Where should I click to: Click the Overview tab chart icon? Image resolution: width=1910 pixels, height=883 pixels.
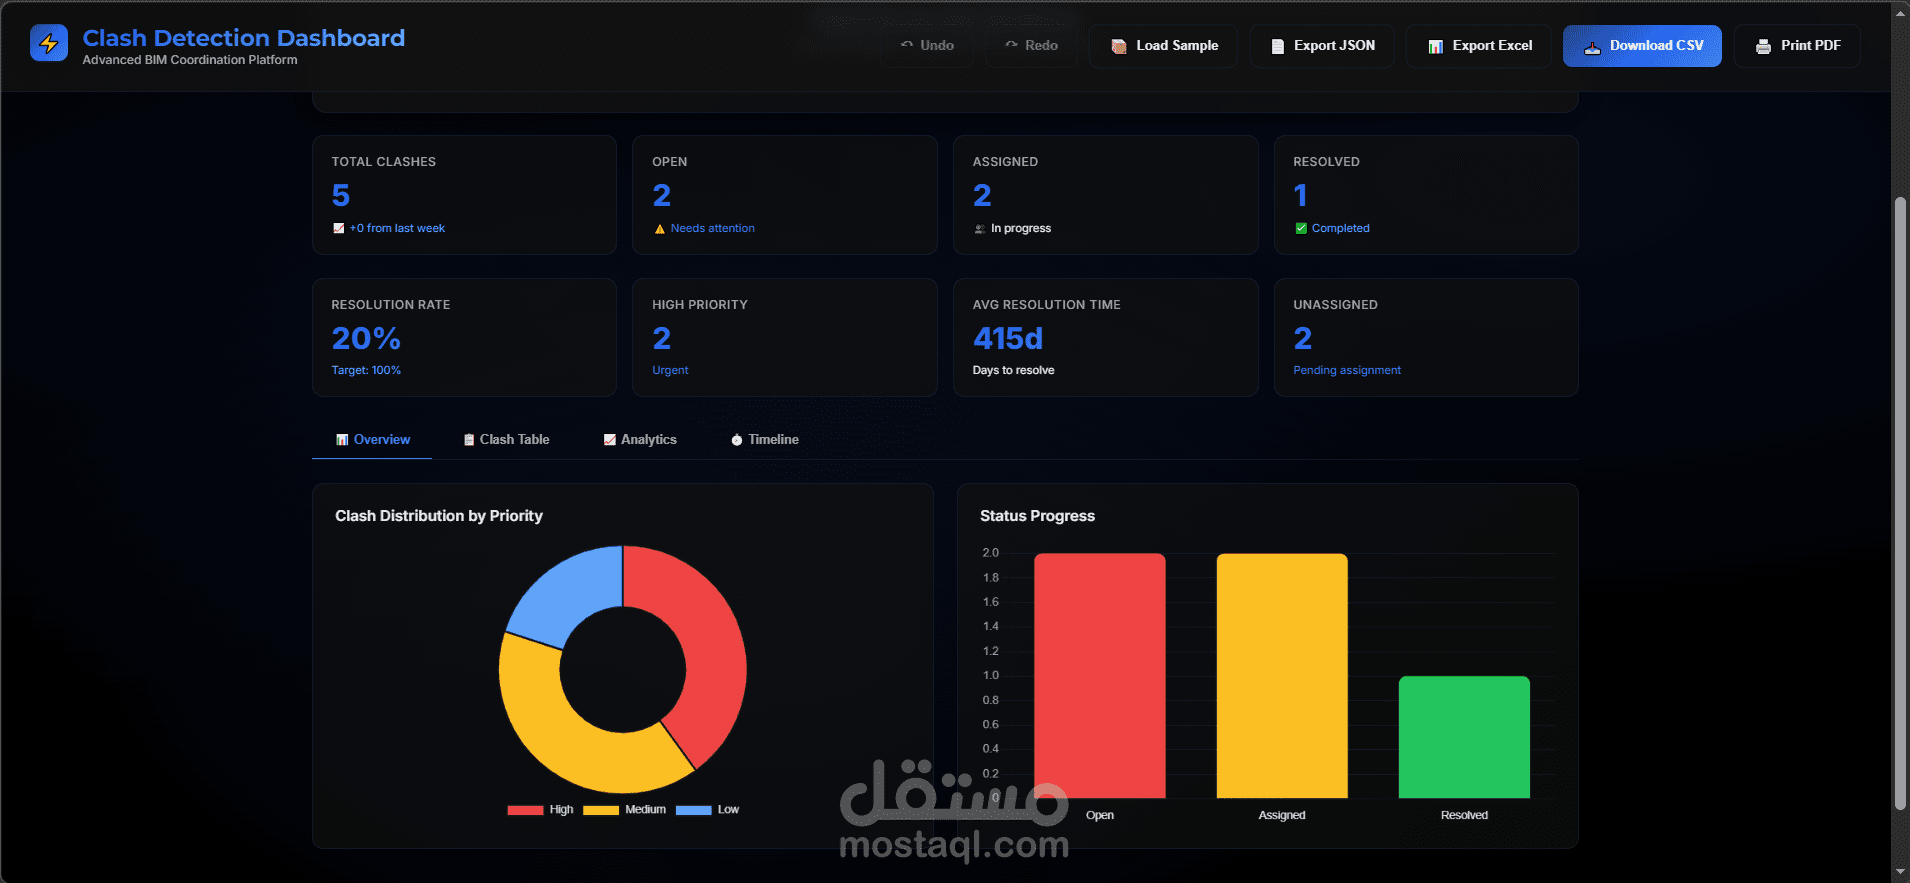coord(342,440)
